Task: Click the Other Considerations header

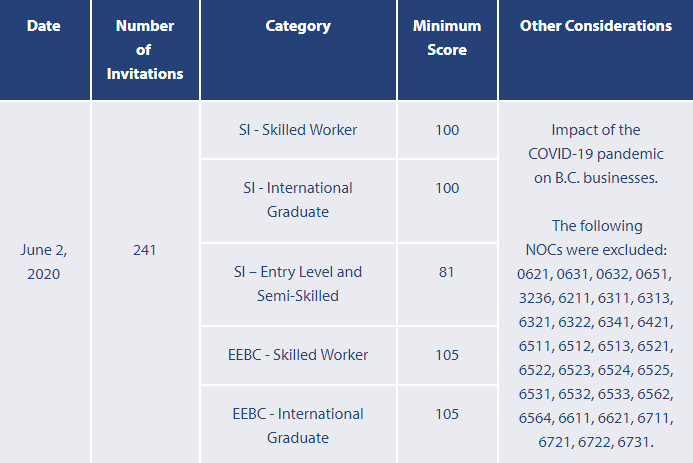Action: 596,26
